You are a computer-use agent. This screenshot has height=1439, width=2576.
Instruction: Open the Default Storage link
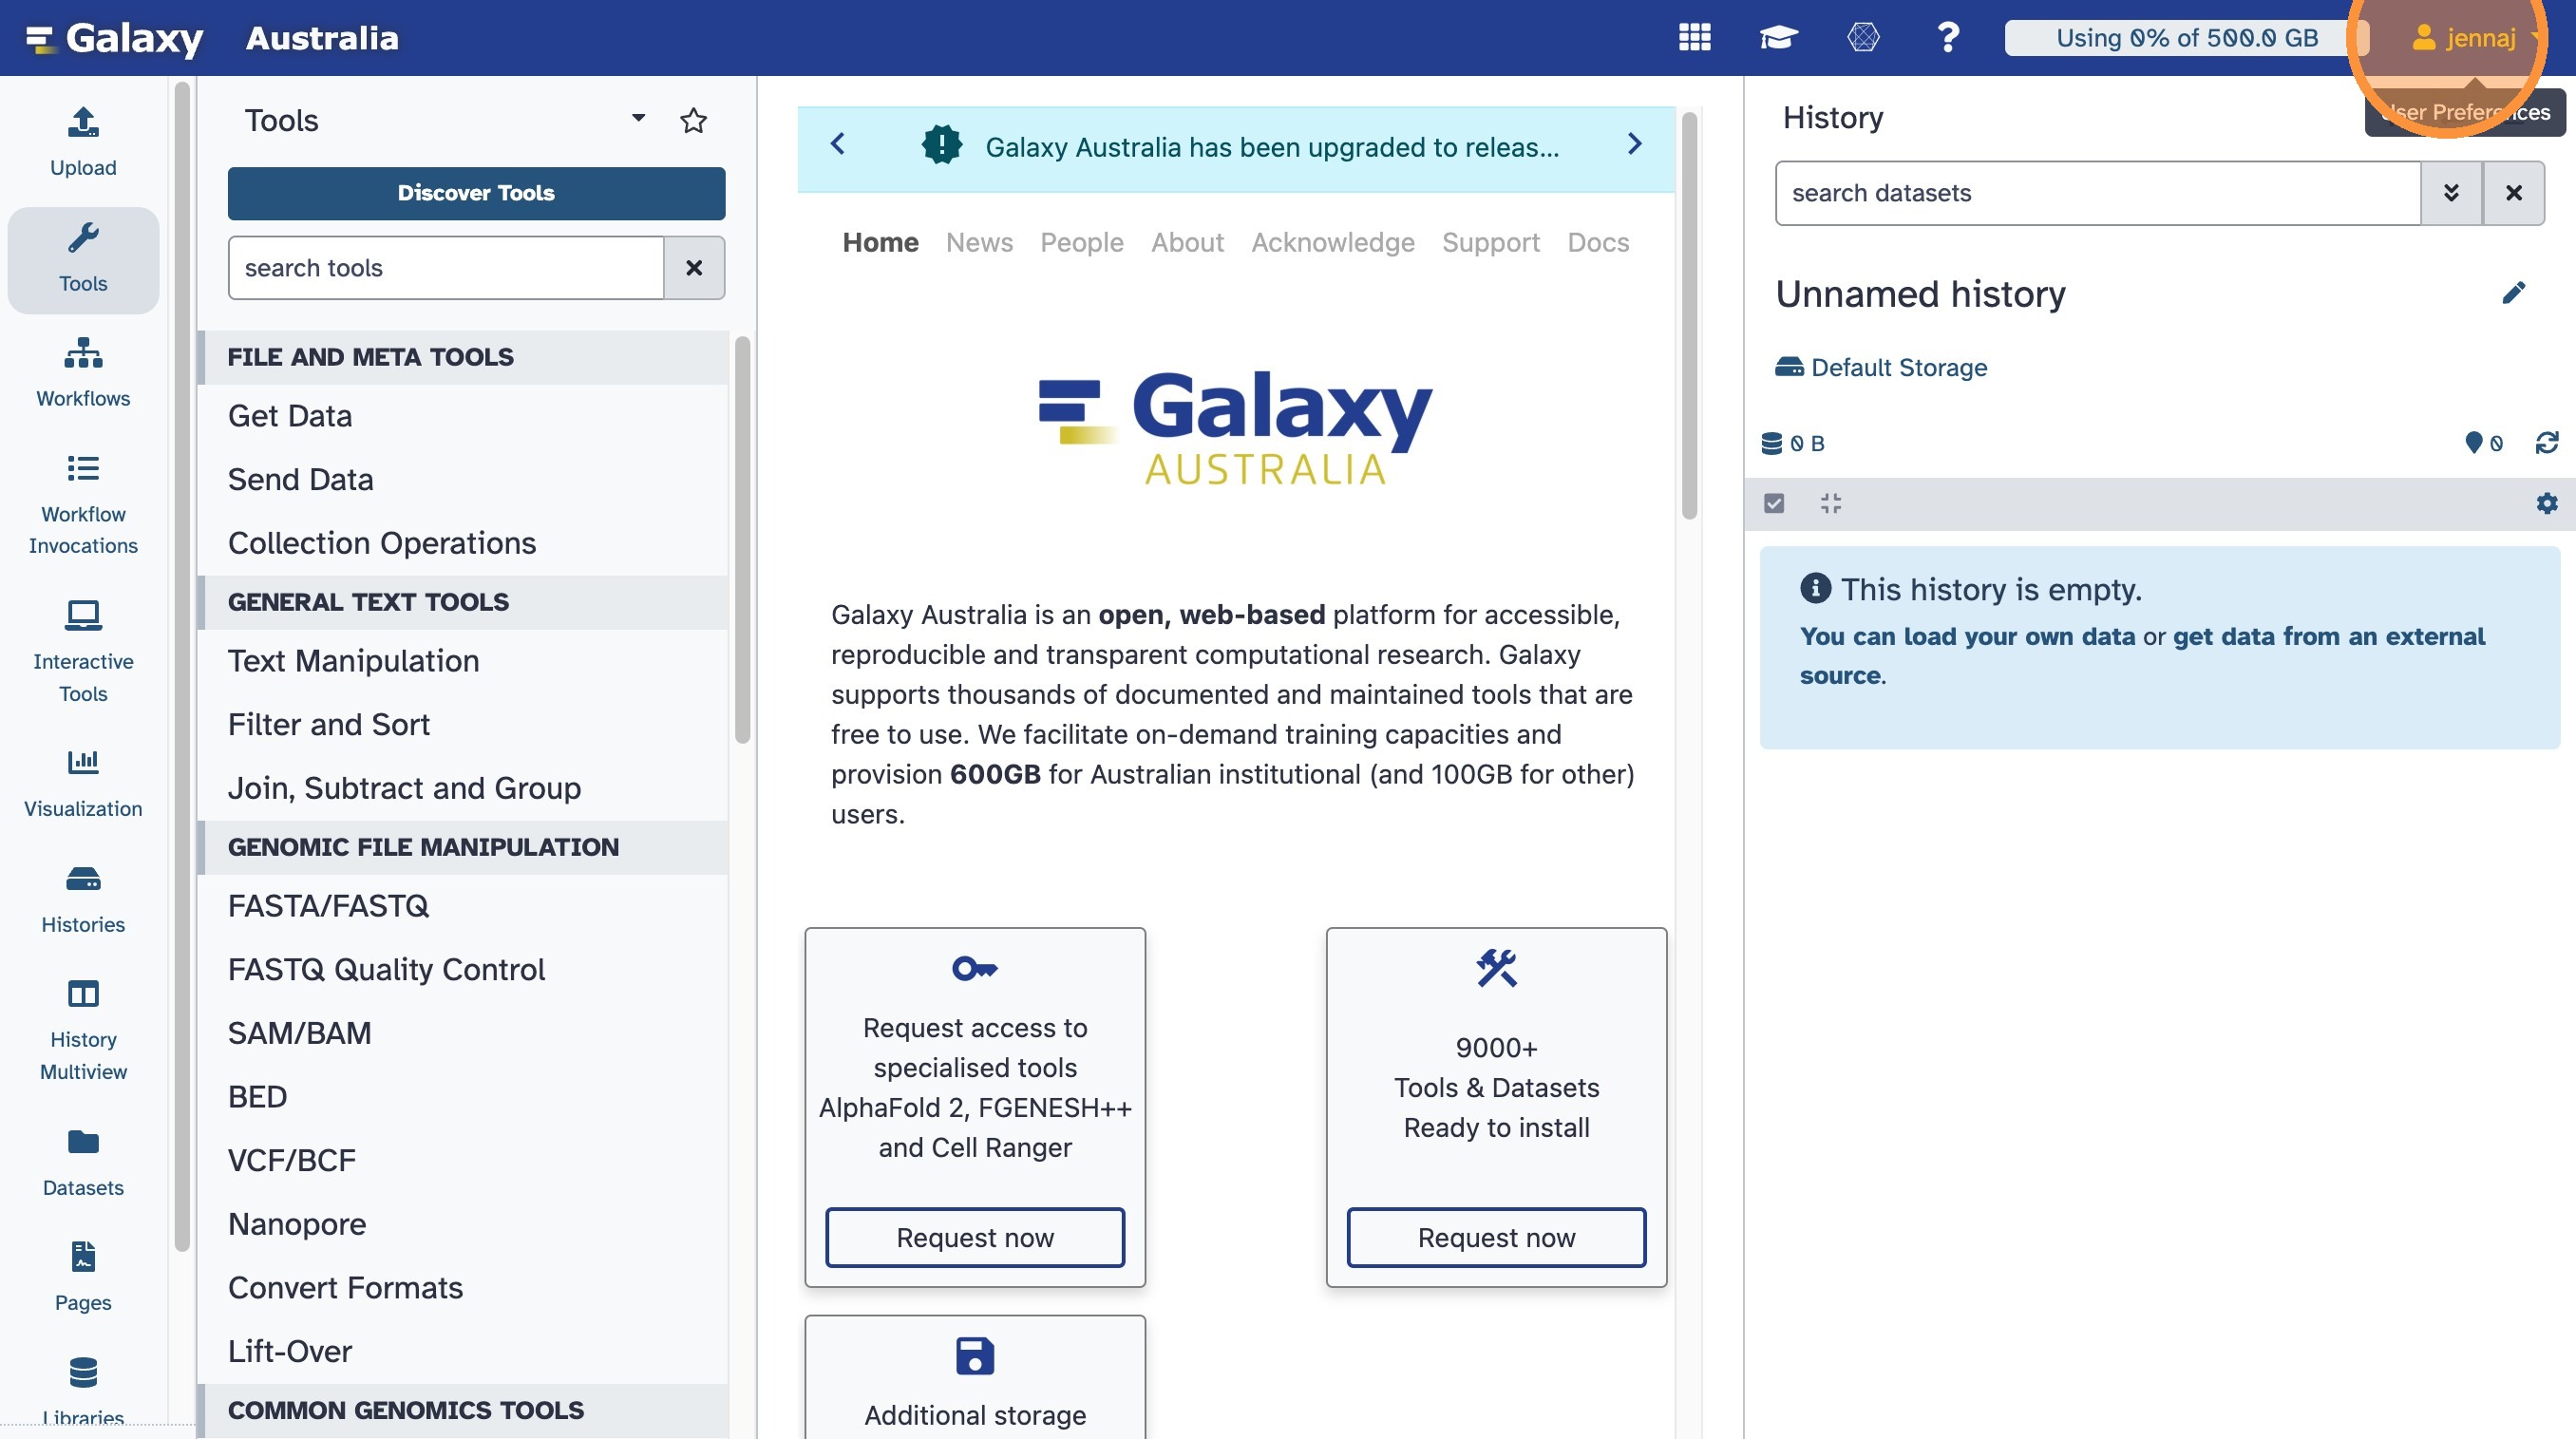1897,367
